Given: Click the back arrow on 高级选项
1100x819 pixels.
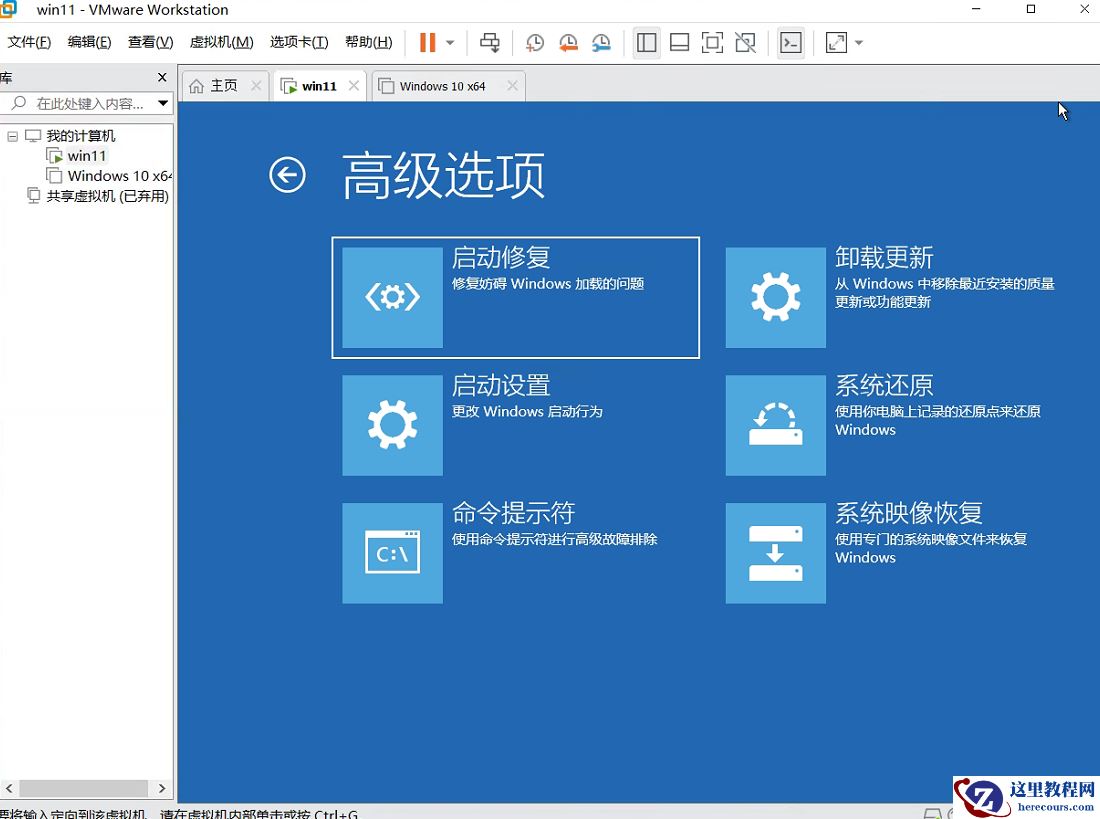Looking at the screenshot, I should pos(287,176).
